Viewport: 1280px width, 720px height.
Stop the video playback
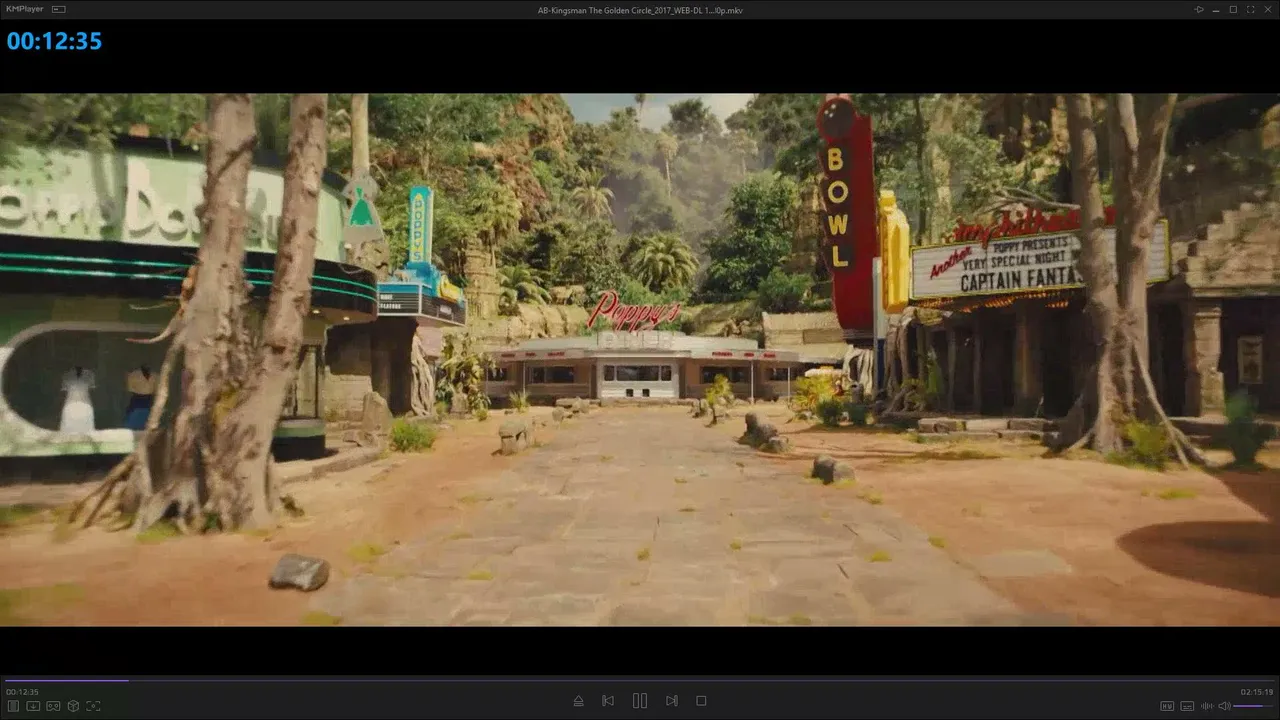click(x=701, y=701)
